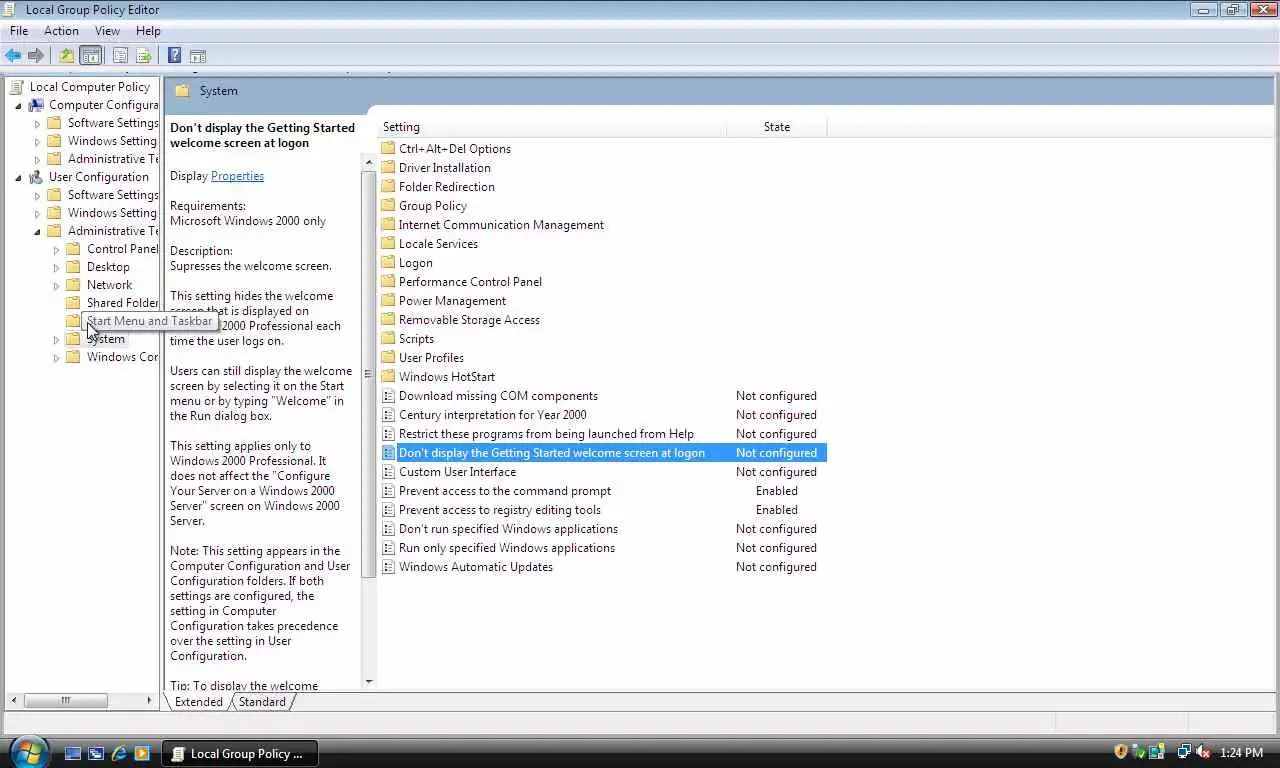Image resolution: width=1280 pixels, height=768 pixels.
Task: Click the tree pane horizontal scrollbar thumb
Action: pos(66,701)
